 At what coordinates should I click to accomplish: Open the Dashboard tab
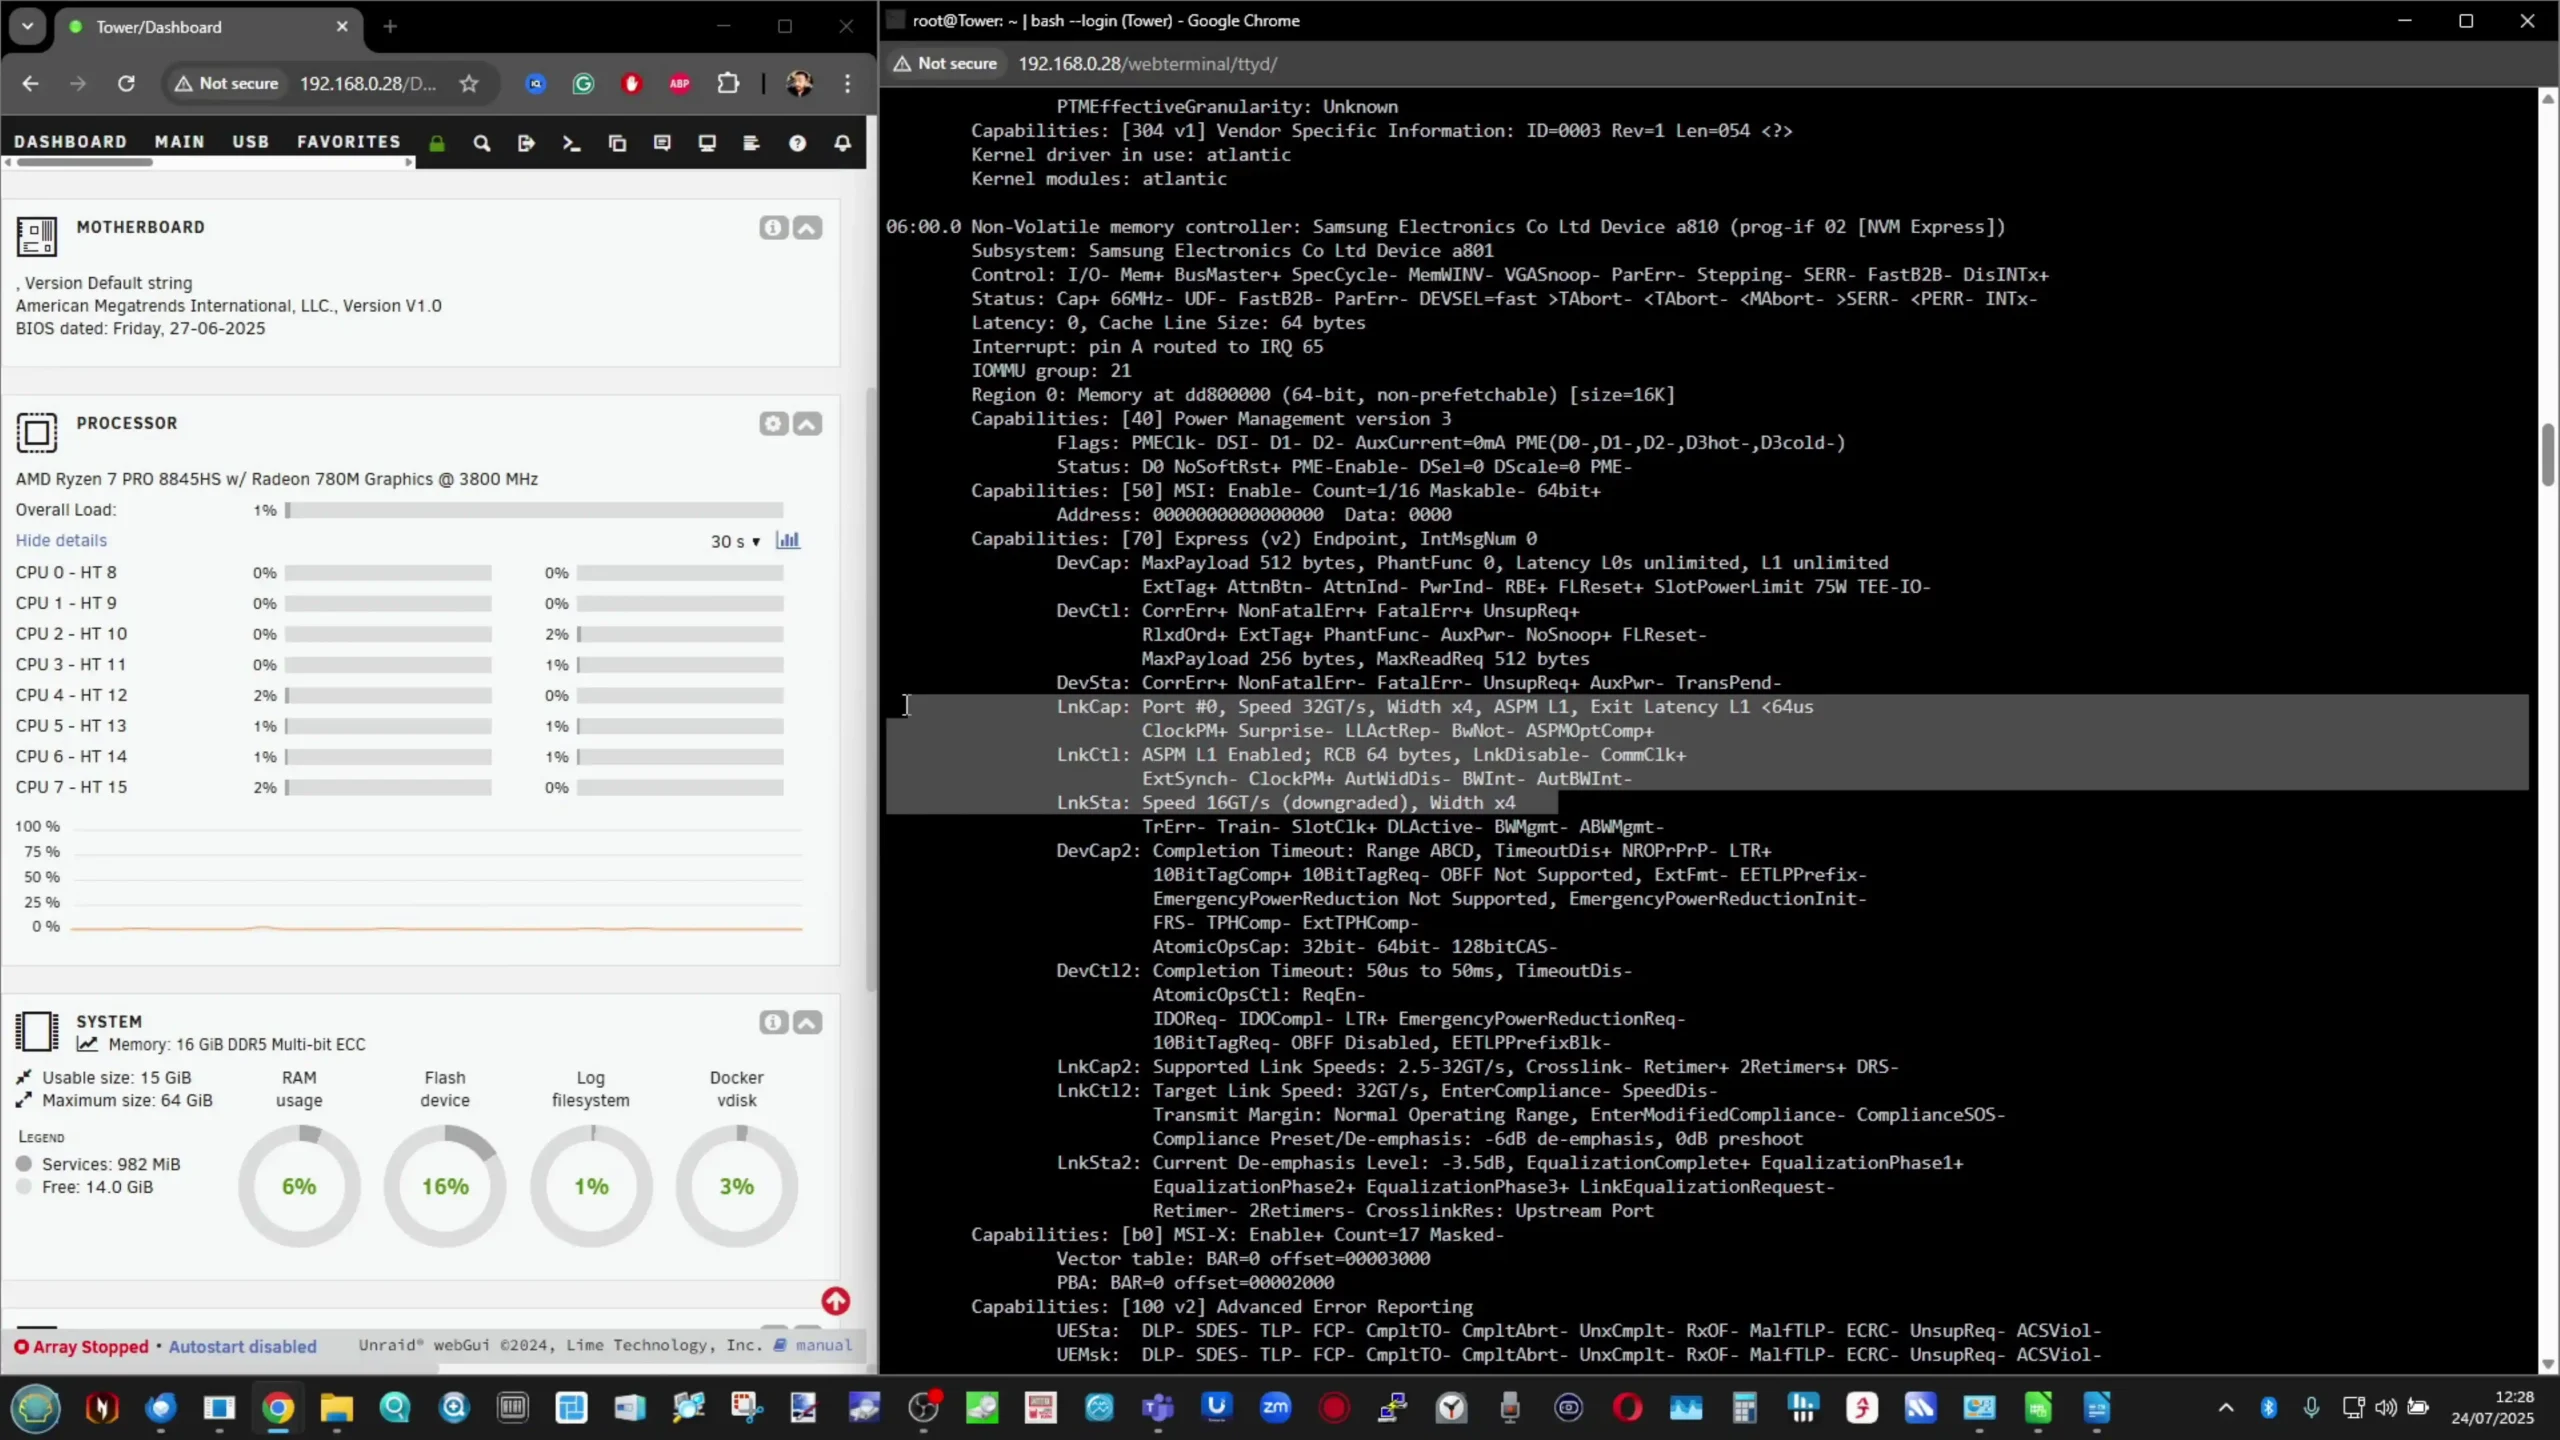tap(70, 142)
